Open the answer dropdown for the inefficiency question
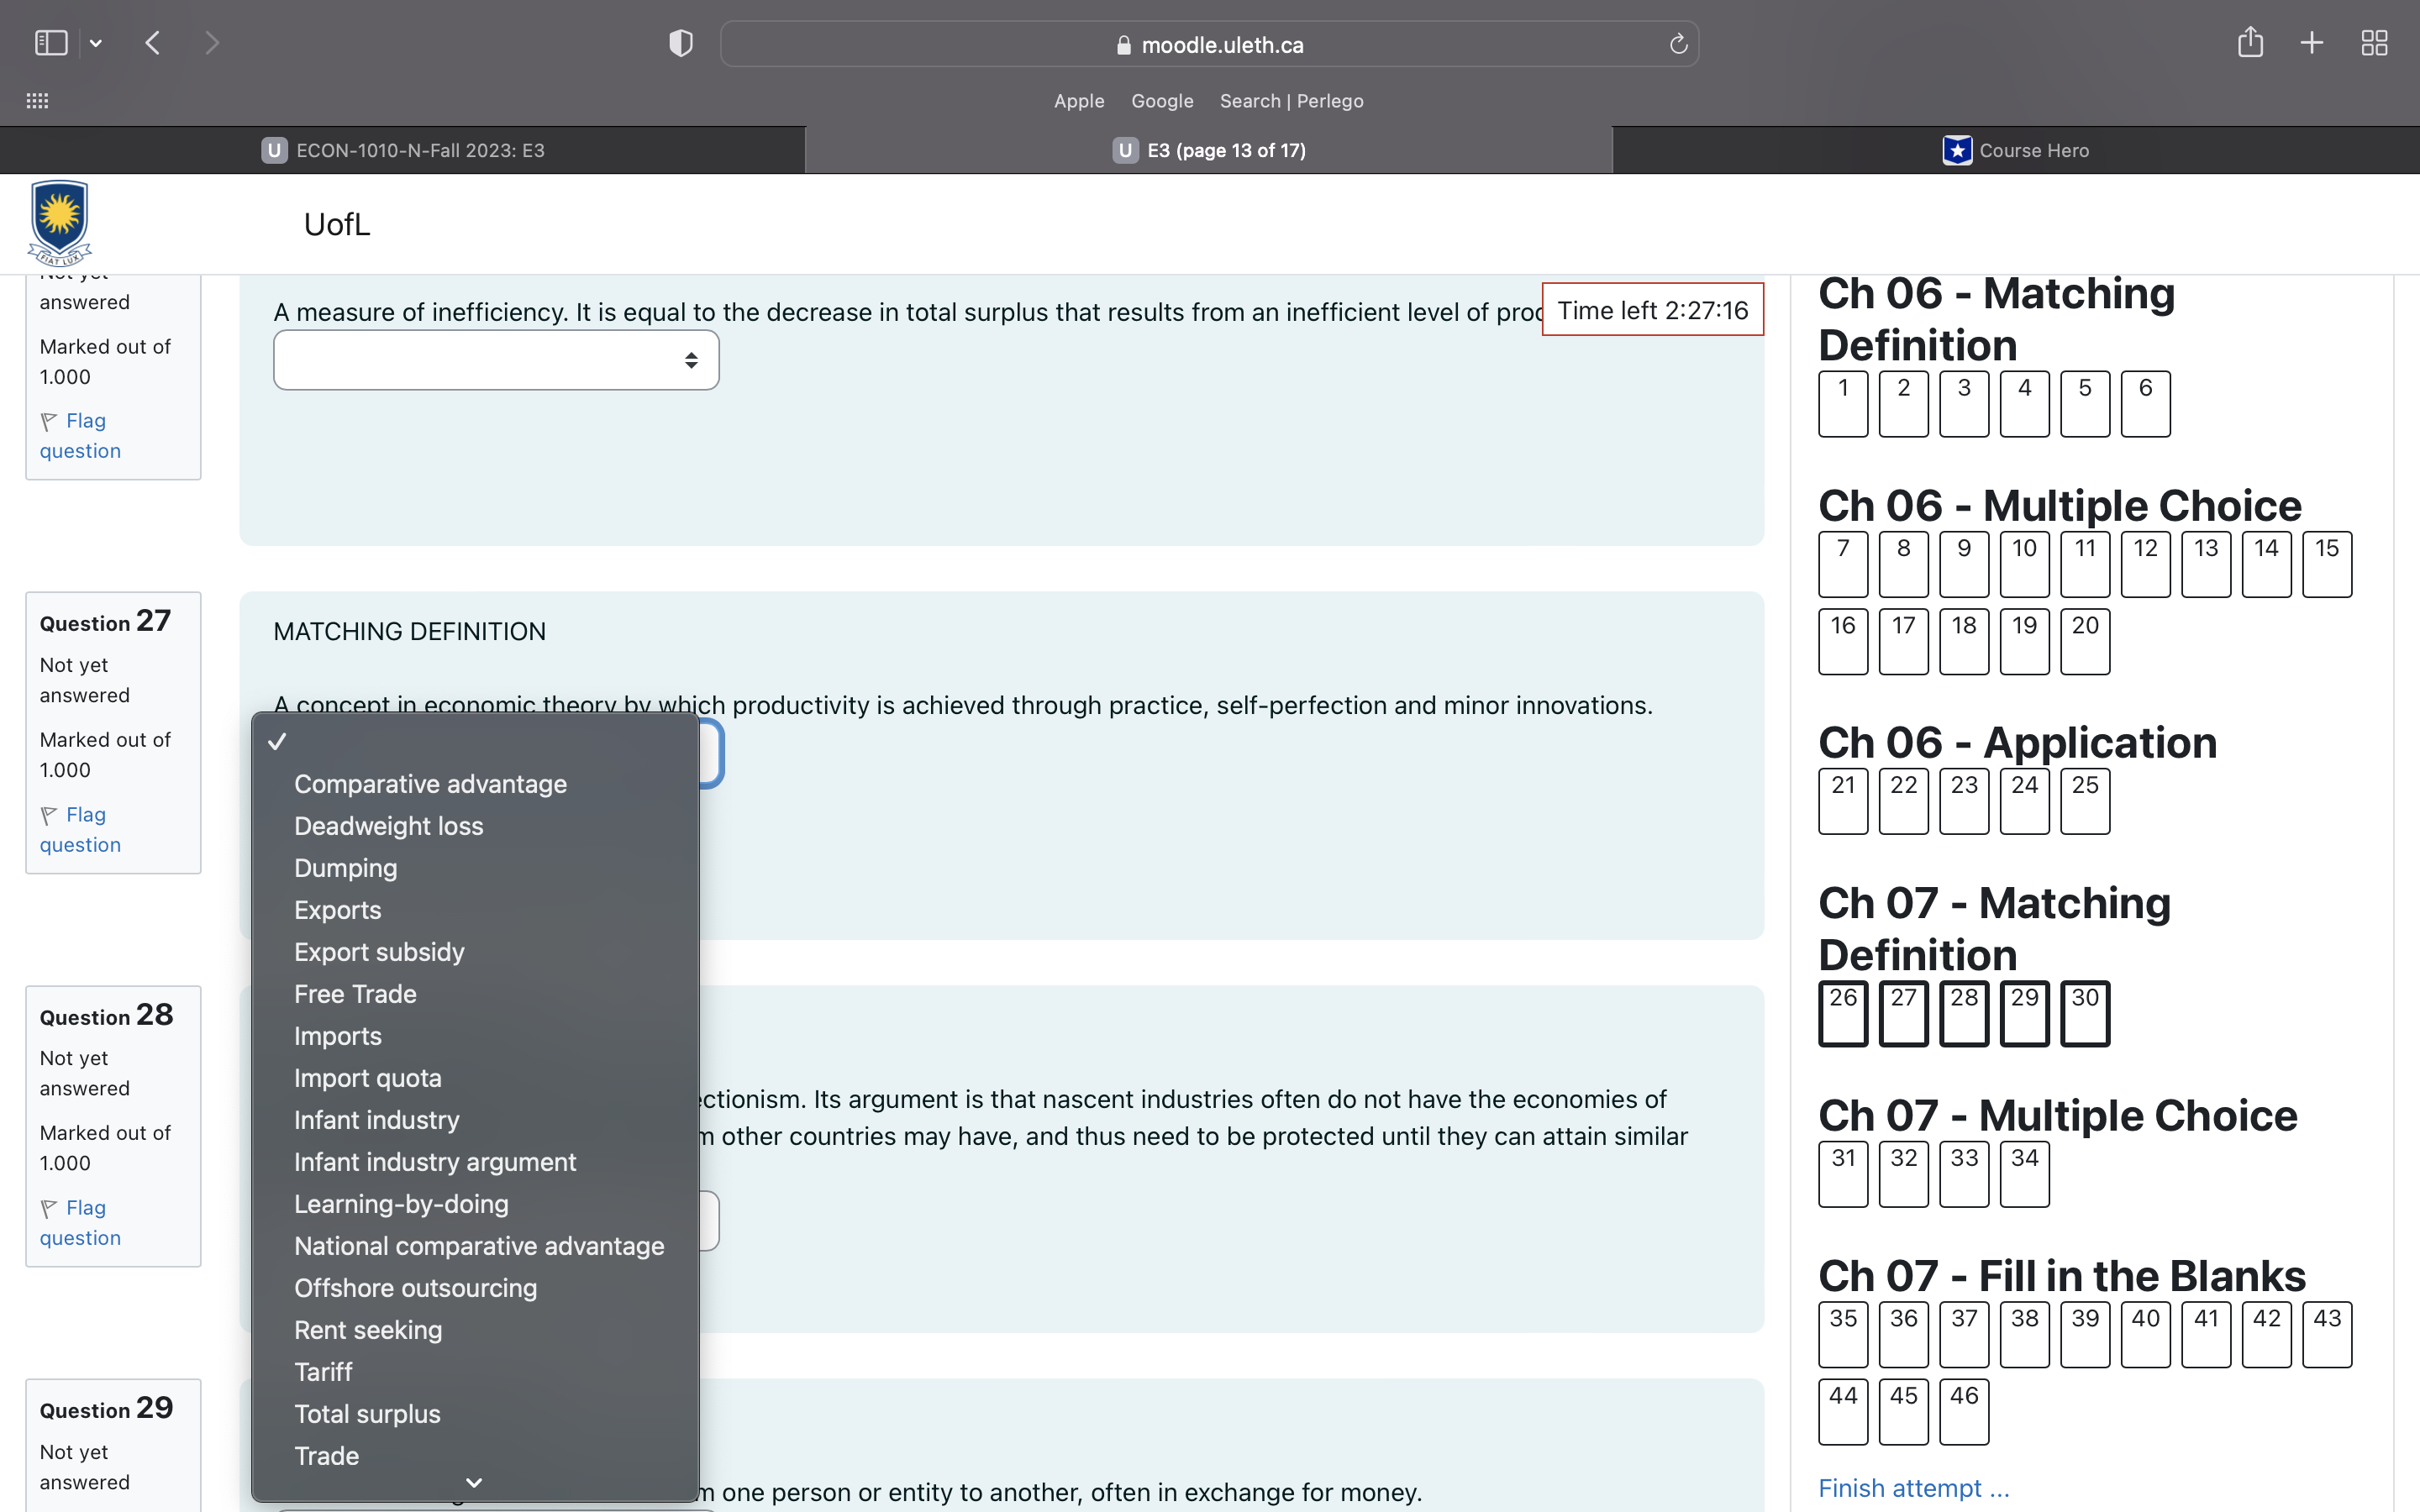The height and width of the screenshot is (1512, 2420). 495,359
